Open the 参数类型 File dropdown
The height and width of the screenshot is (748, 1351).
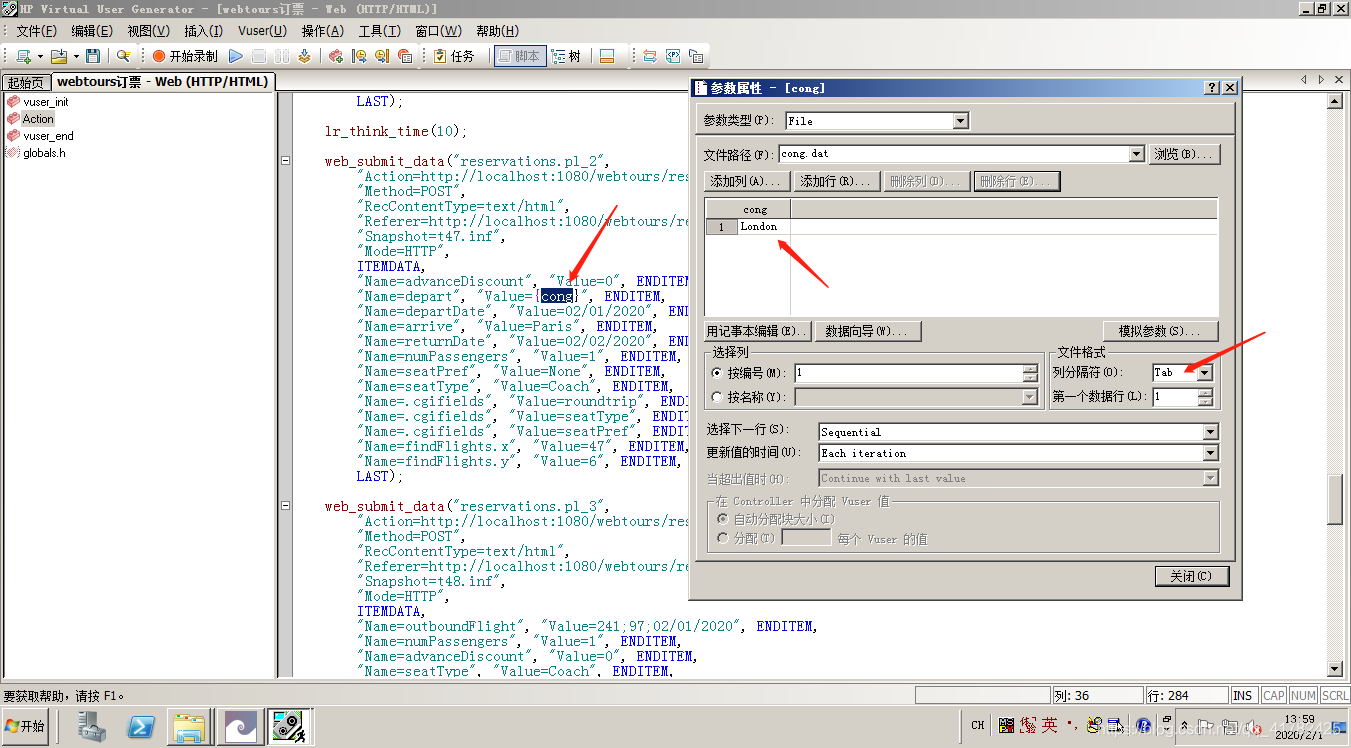click(x=960, y=121)
